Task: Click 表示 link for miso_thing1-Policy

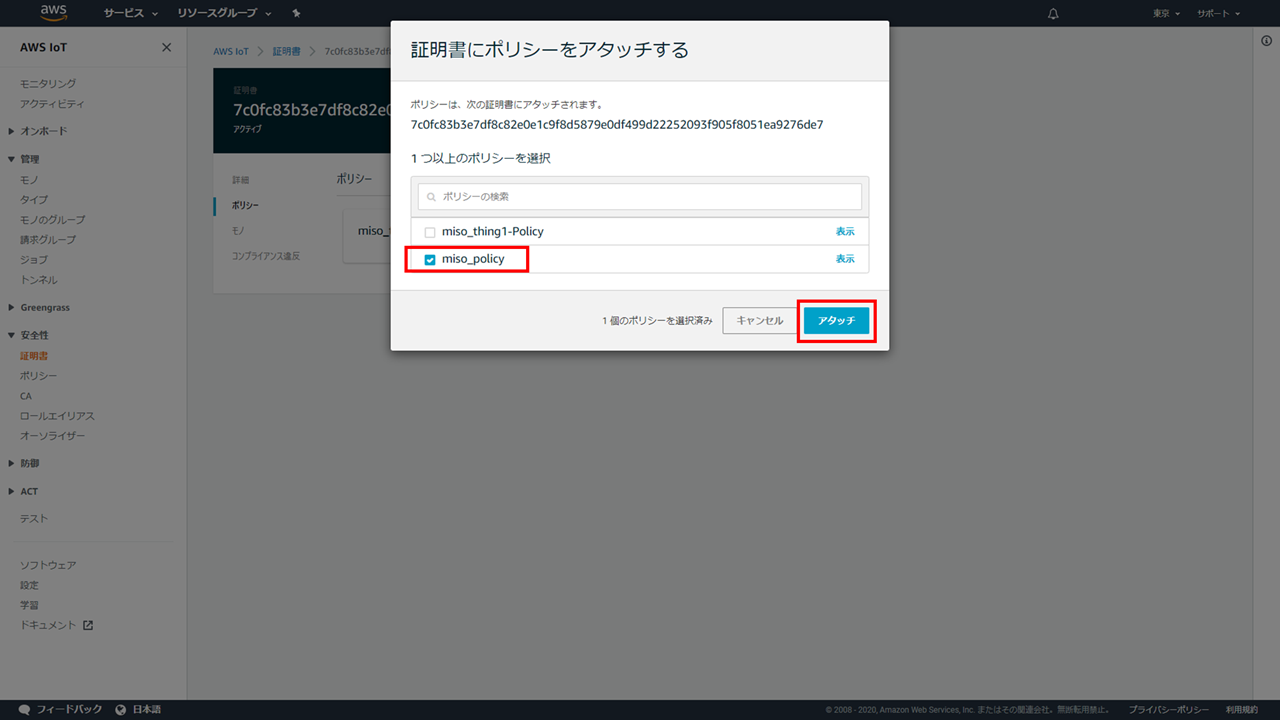Action: (x=845, y=232)
